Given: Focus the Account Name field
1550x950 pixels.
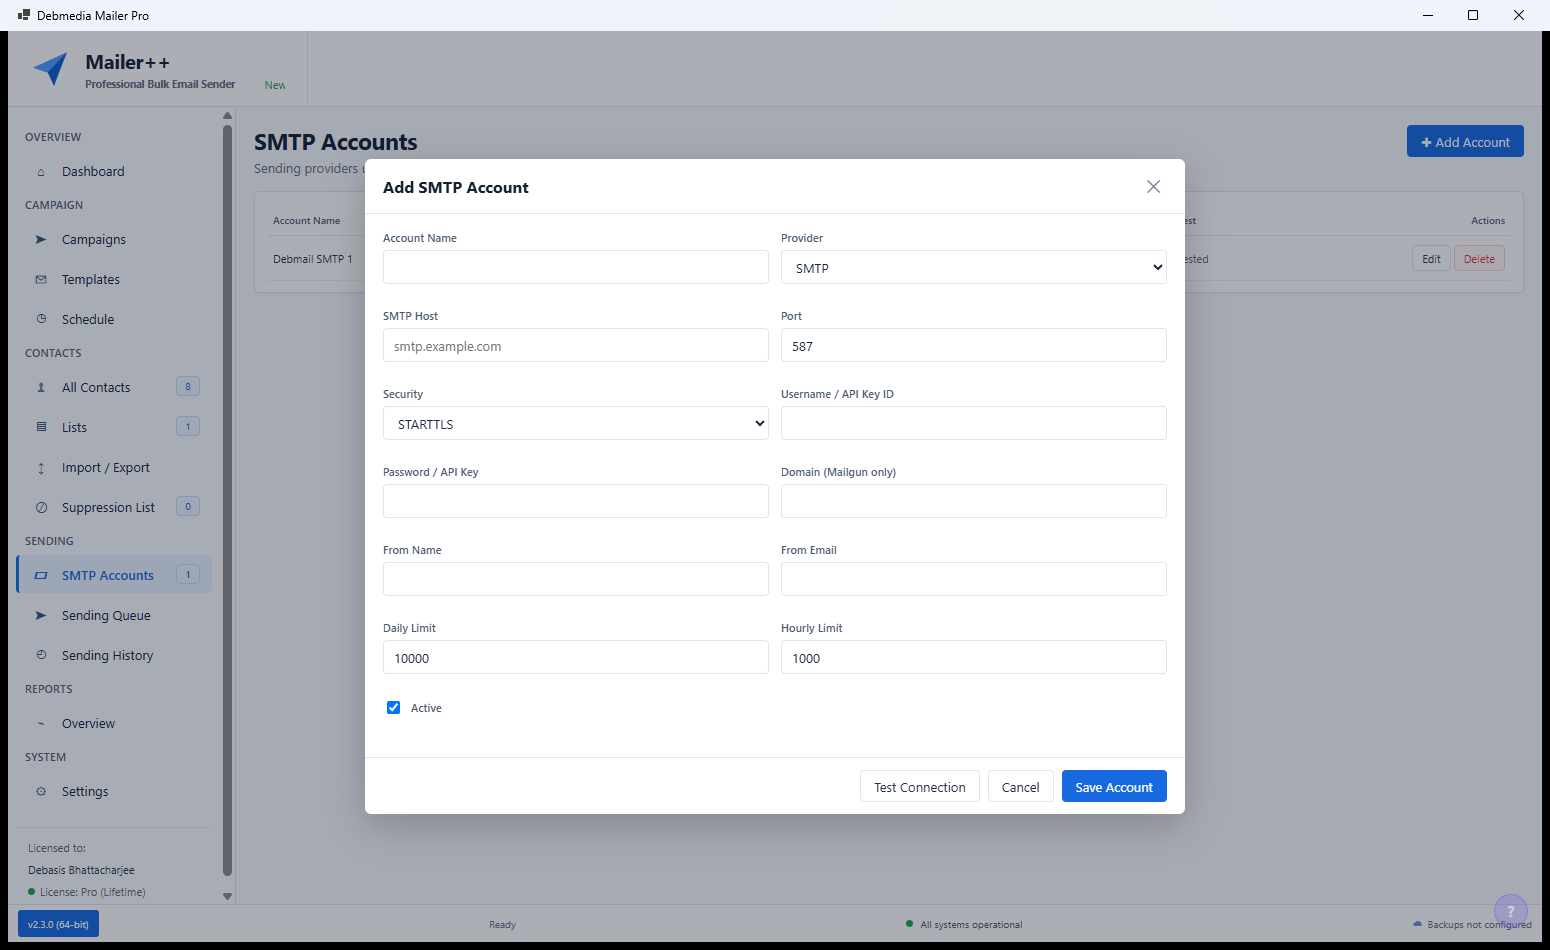Looking at the screenshot, I should pyautogui.click(x=575, y=267).
